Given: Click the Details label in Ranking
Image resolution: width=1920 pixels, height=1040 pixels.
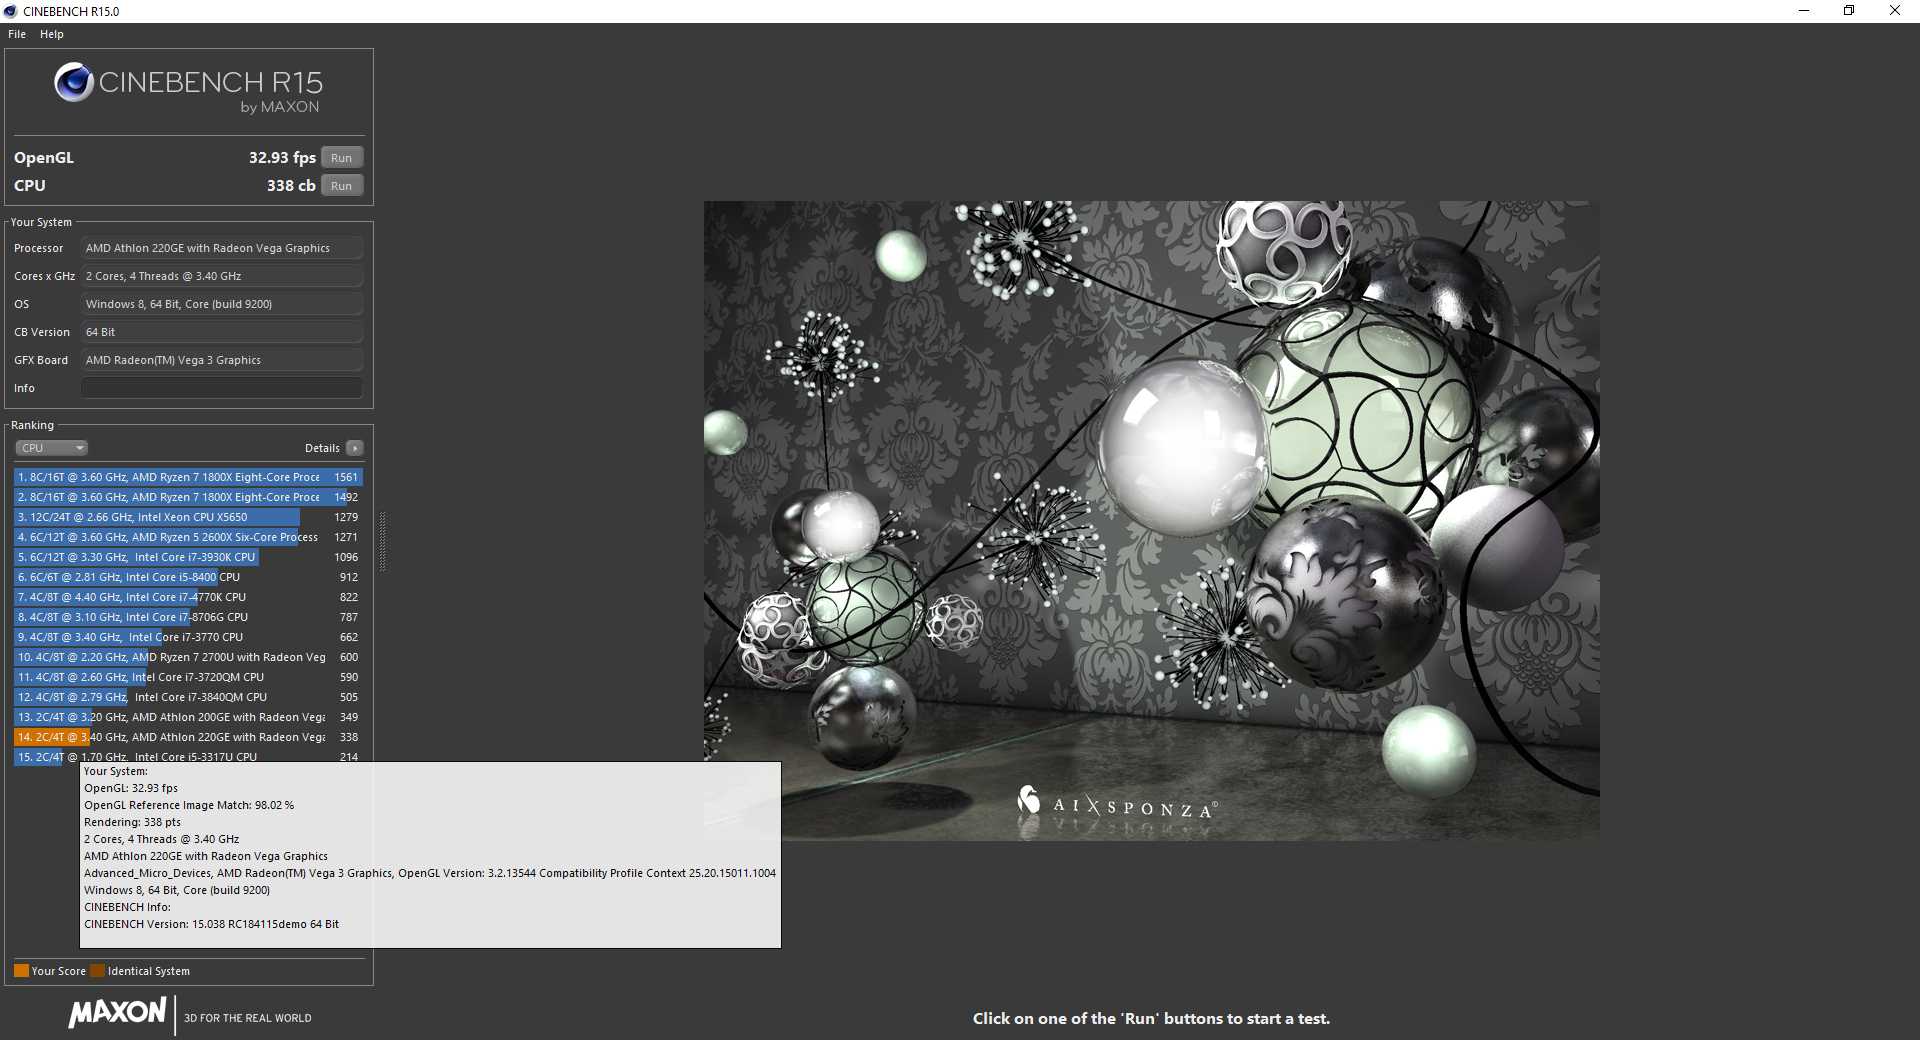Looking at the screenshot, I should tap(322, 448).
